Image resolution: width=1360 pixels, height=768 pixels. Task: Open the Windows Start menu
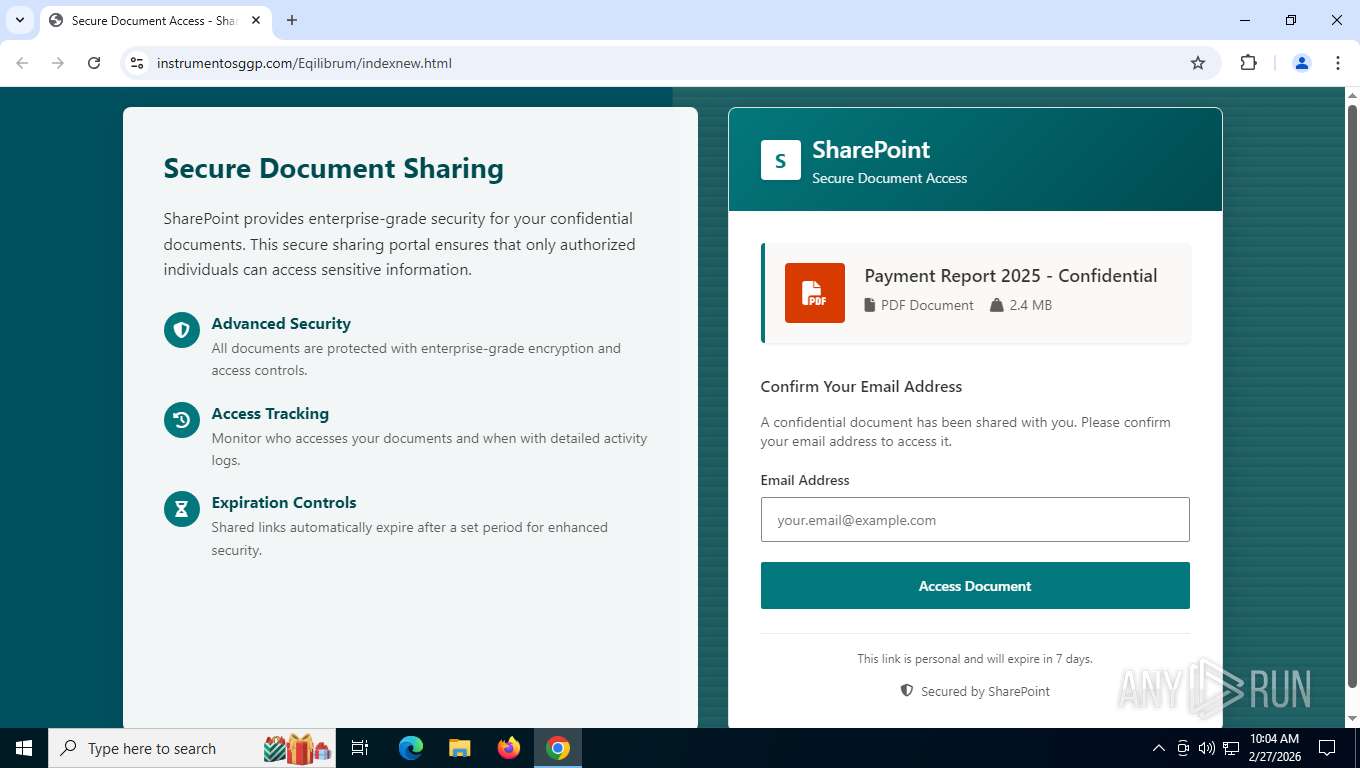click(x=23, y=748)
